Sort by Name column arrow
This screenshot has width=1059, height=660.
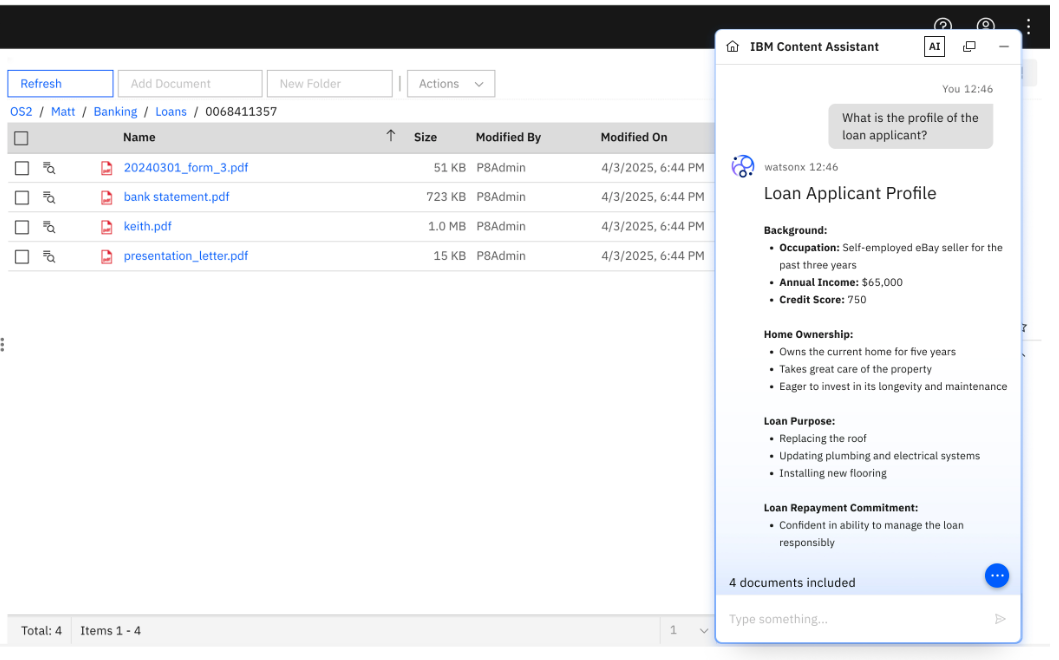click(x=390, y=137)
